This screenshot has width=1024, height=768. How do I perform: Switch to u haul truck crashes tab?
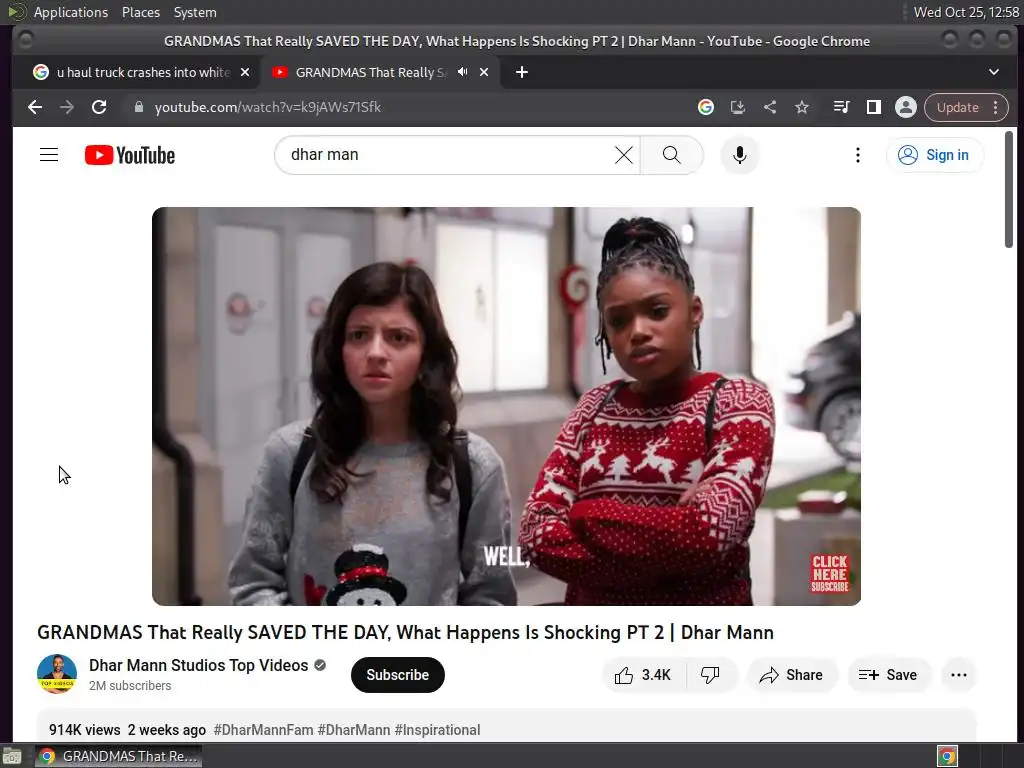134,72
